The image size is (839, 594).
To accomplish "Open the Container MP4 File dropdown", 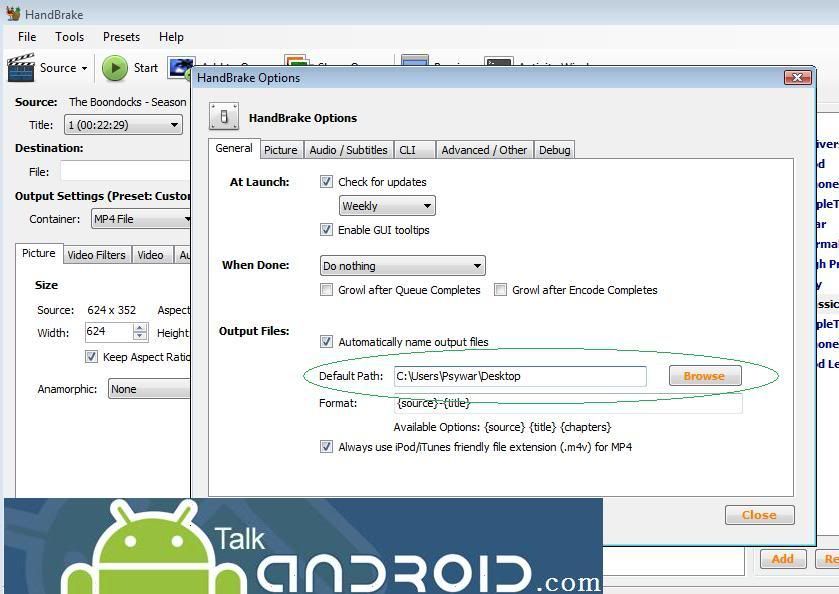I will (141, 219).
